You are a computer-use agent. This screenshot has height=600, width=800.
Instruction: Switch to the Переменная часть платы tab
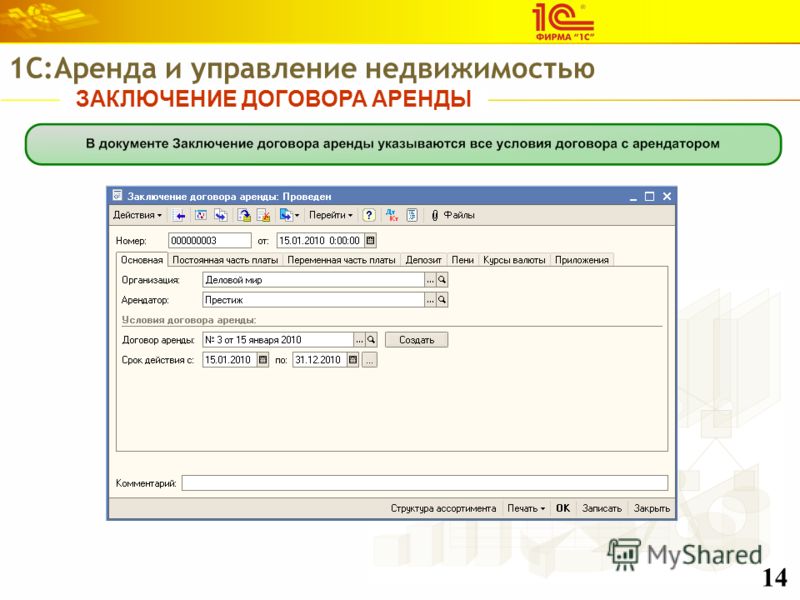341,260
